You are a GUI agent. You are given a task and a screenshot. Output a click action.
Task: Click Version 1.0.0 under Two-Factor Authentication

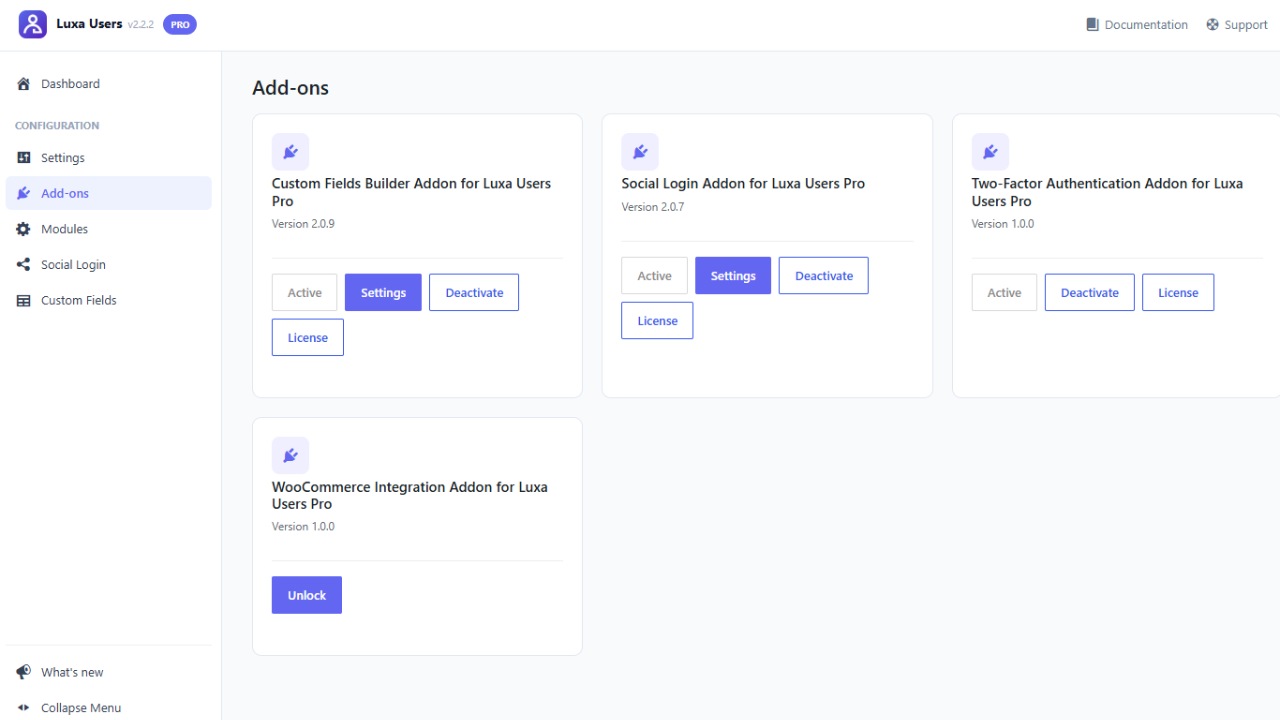(1003, 224)
